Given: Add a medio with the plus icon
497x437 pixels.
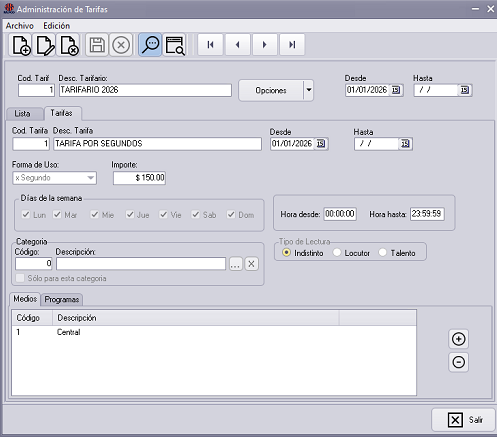Looking at the screenshot, I should tap(459, 339).
